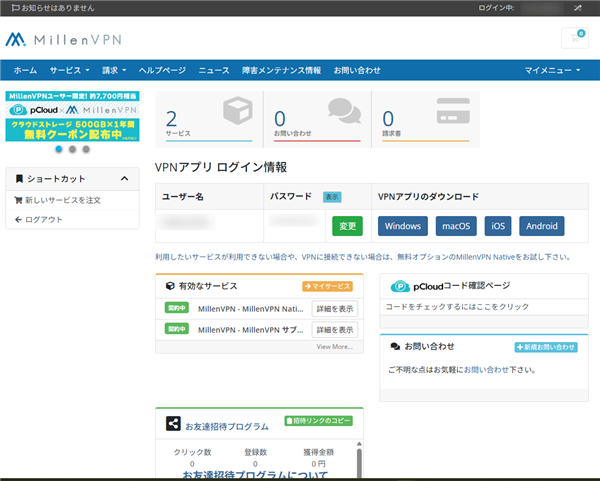Click the pCloud coupon banner
Viewport: 600px width, 481px height.
click(72, 116)
